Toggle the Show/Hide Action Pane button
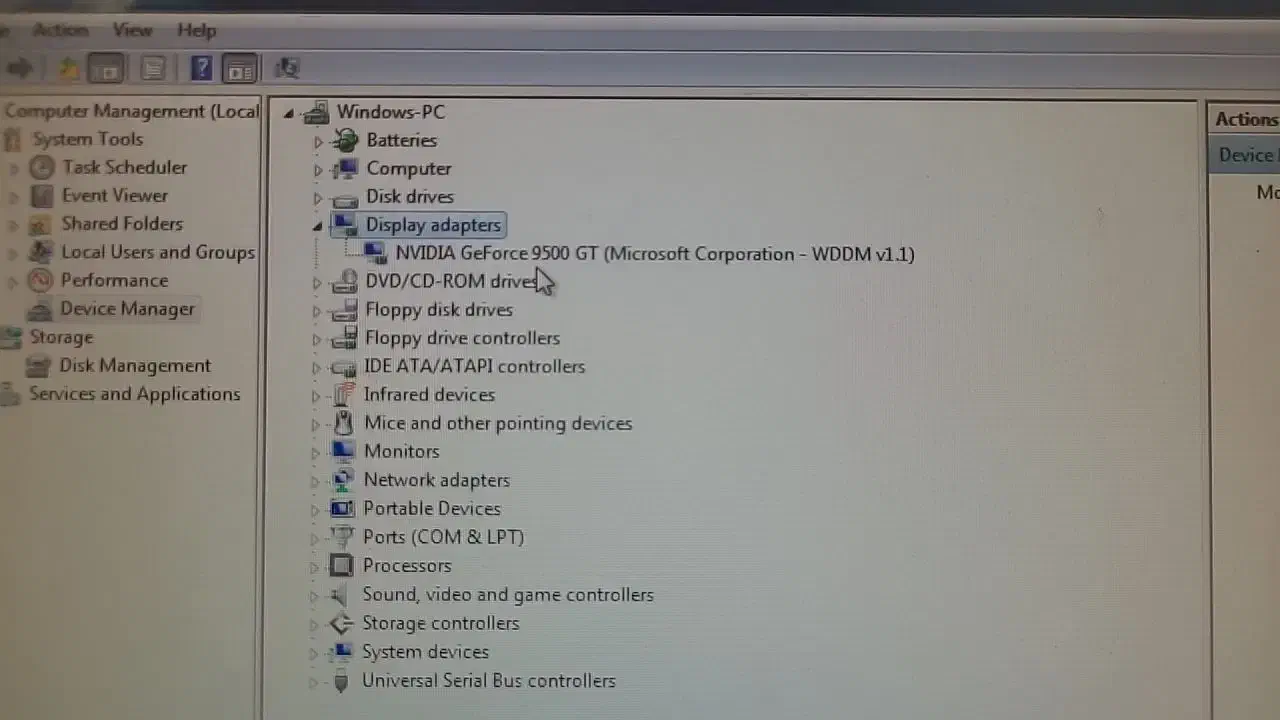 [x=240, y=68]
